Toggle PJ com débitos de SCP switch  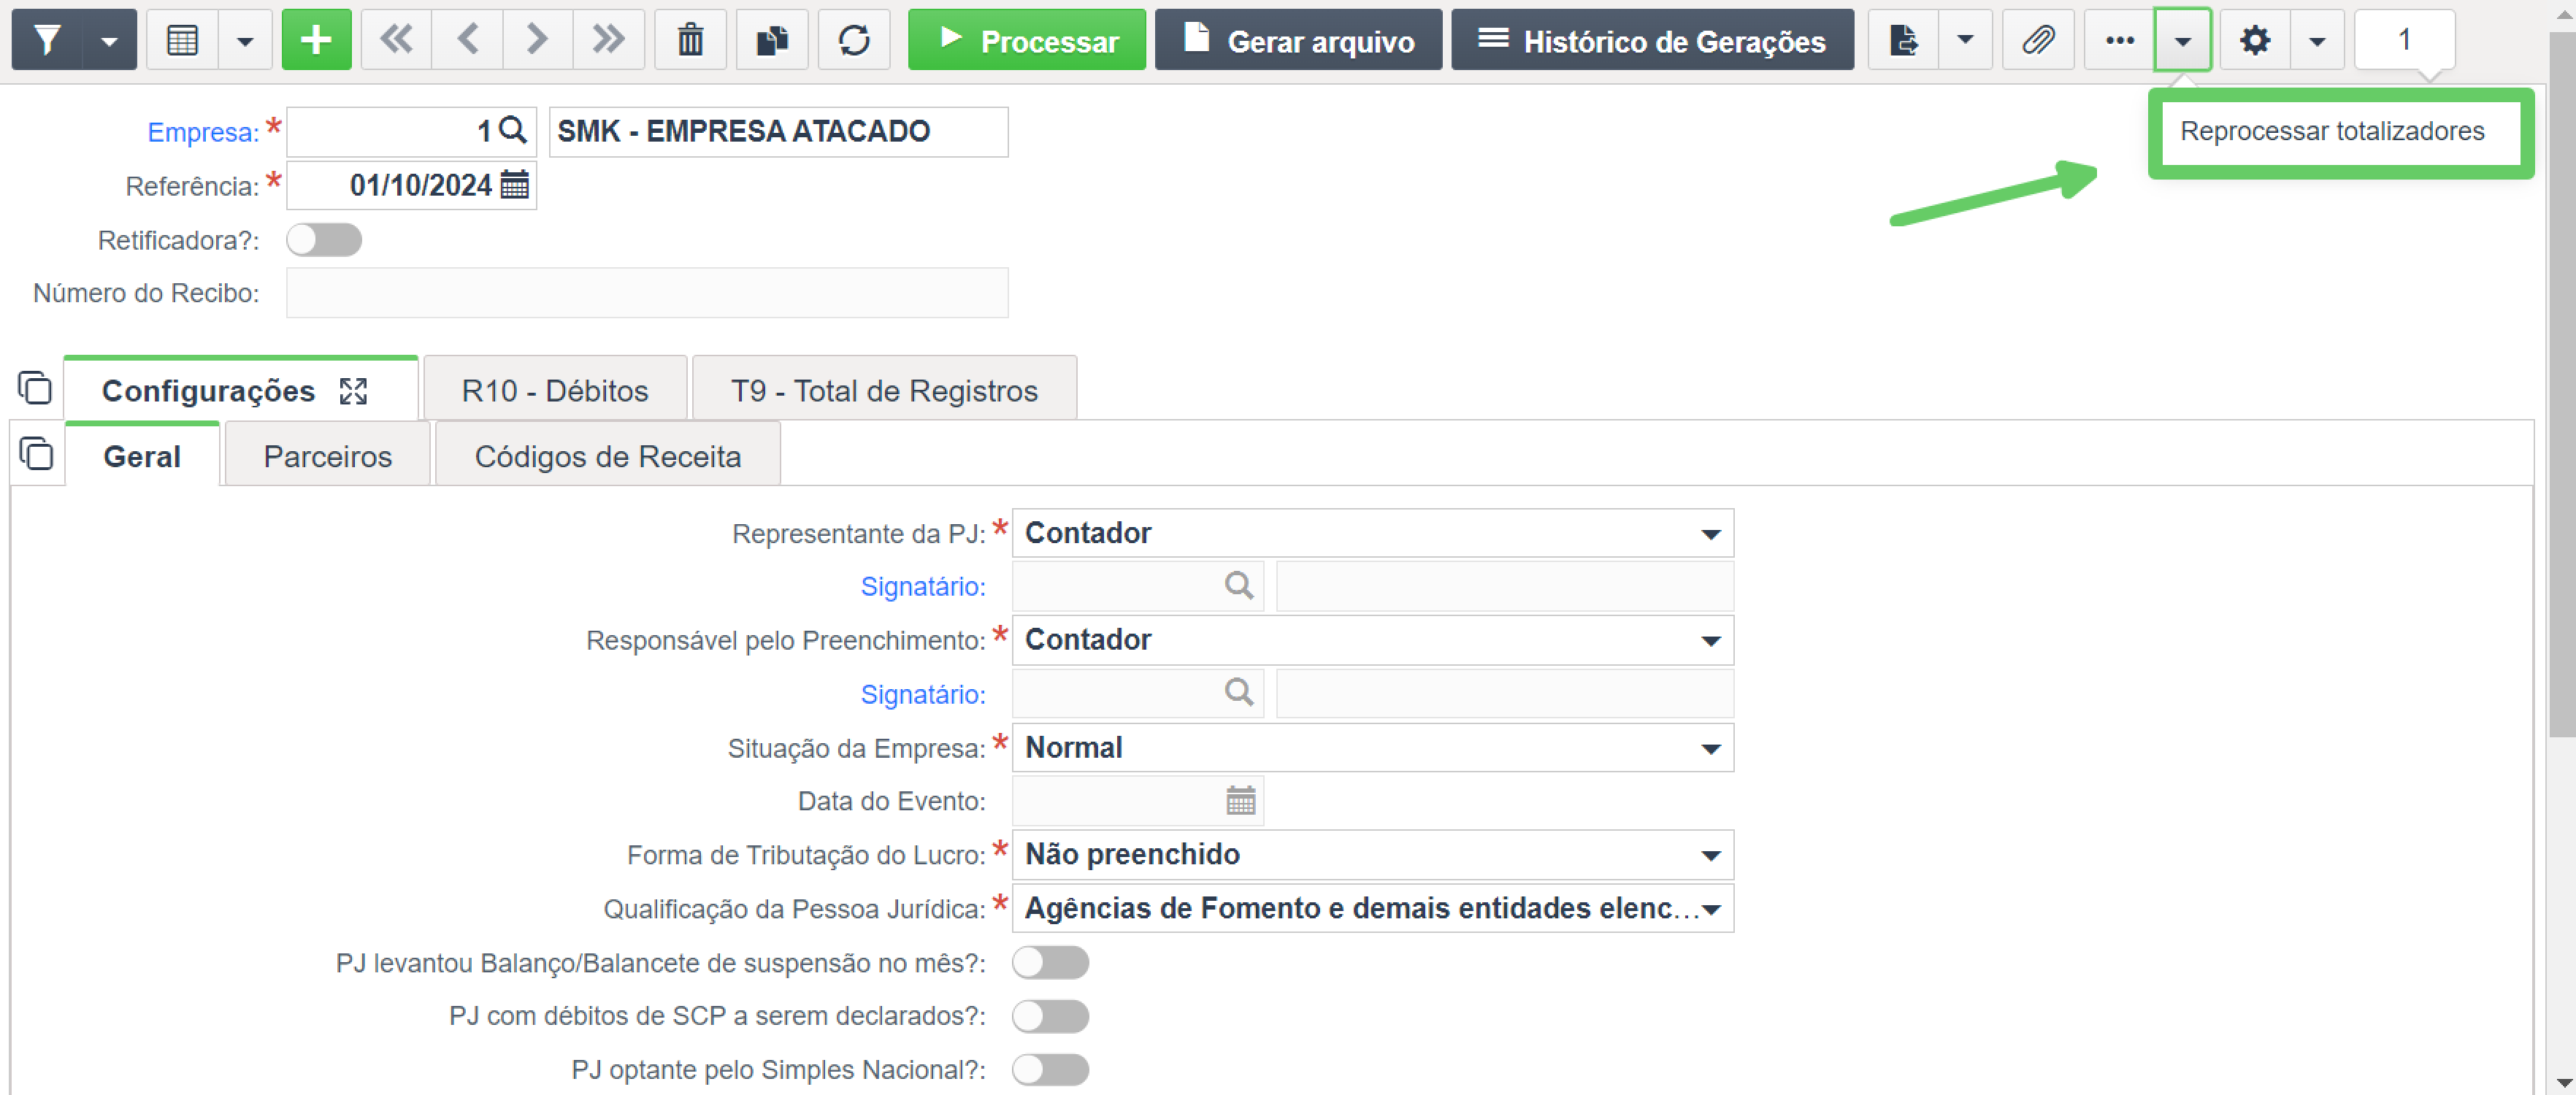[1050, 1016]
